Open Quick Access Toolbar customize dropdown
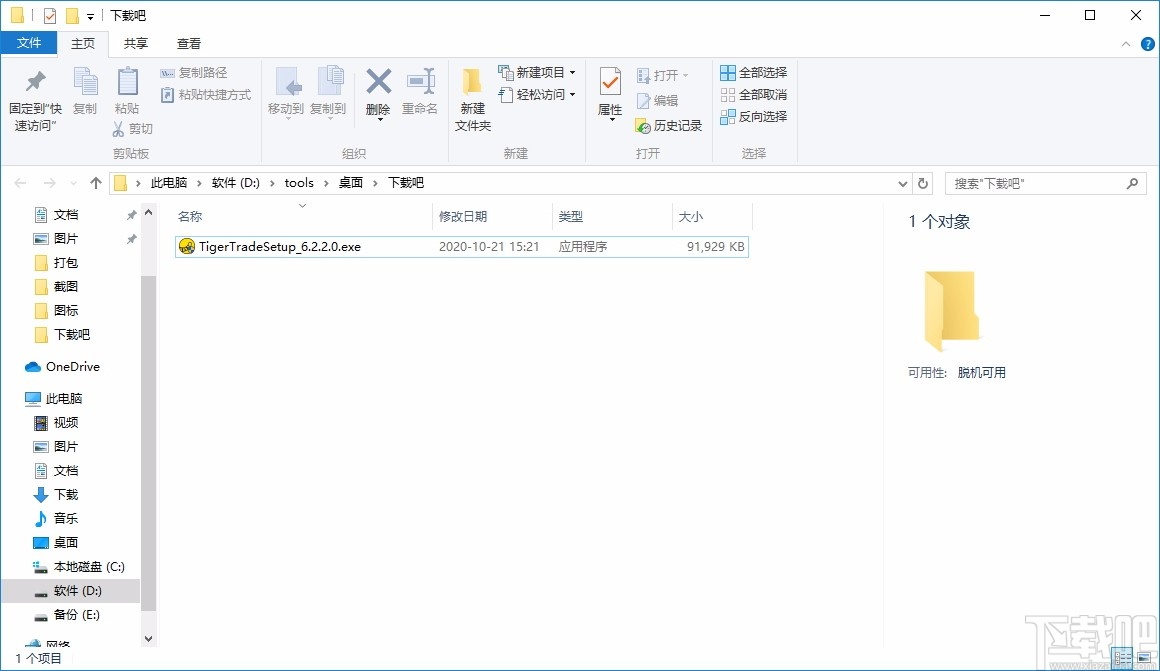Screen dimensions: 1160x671 pos(90,16)
